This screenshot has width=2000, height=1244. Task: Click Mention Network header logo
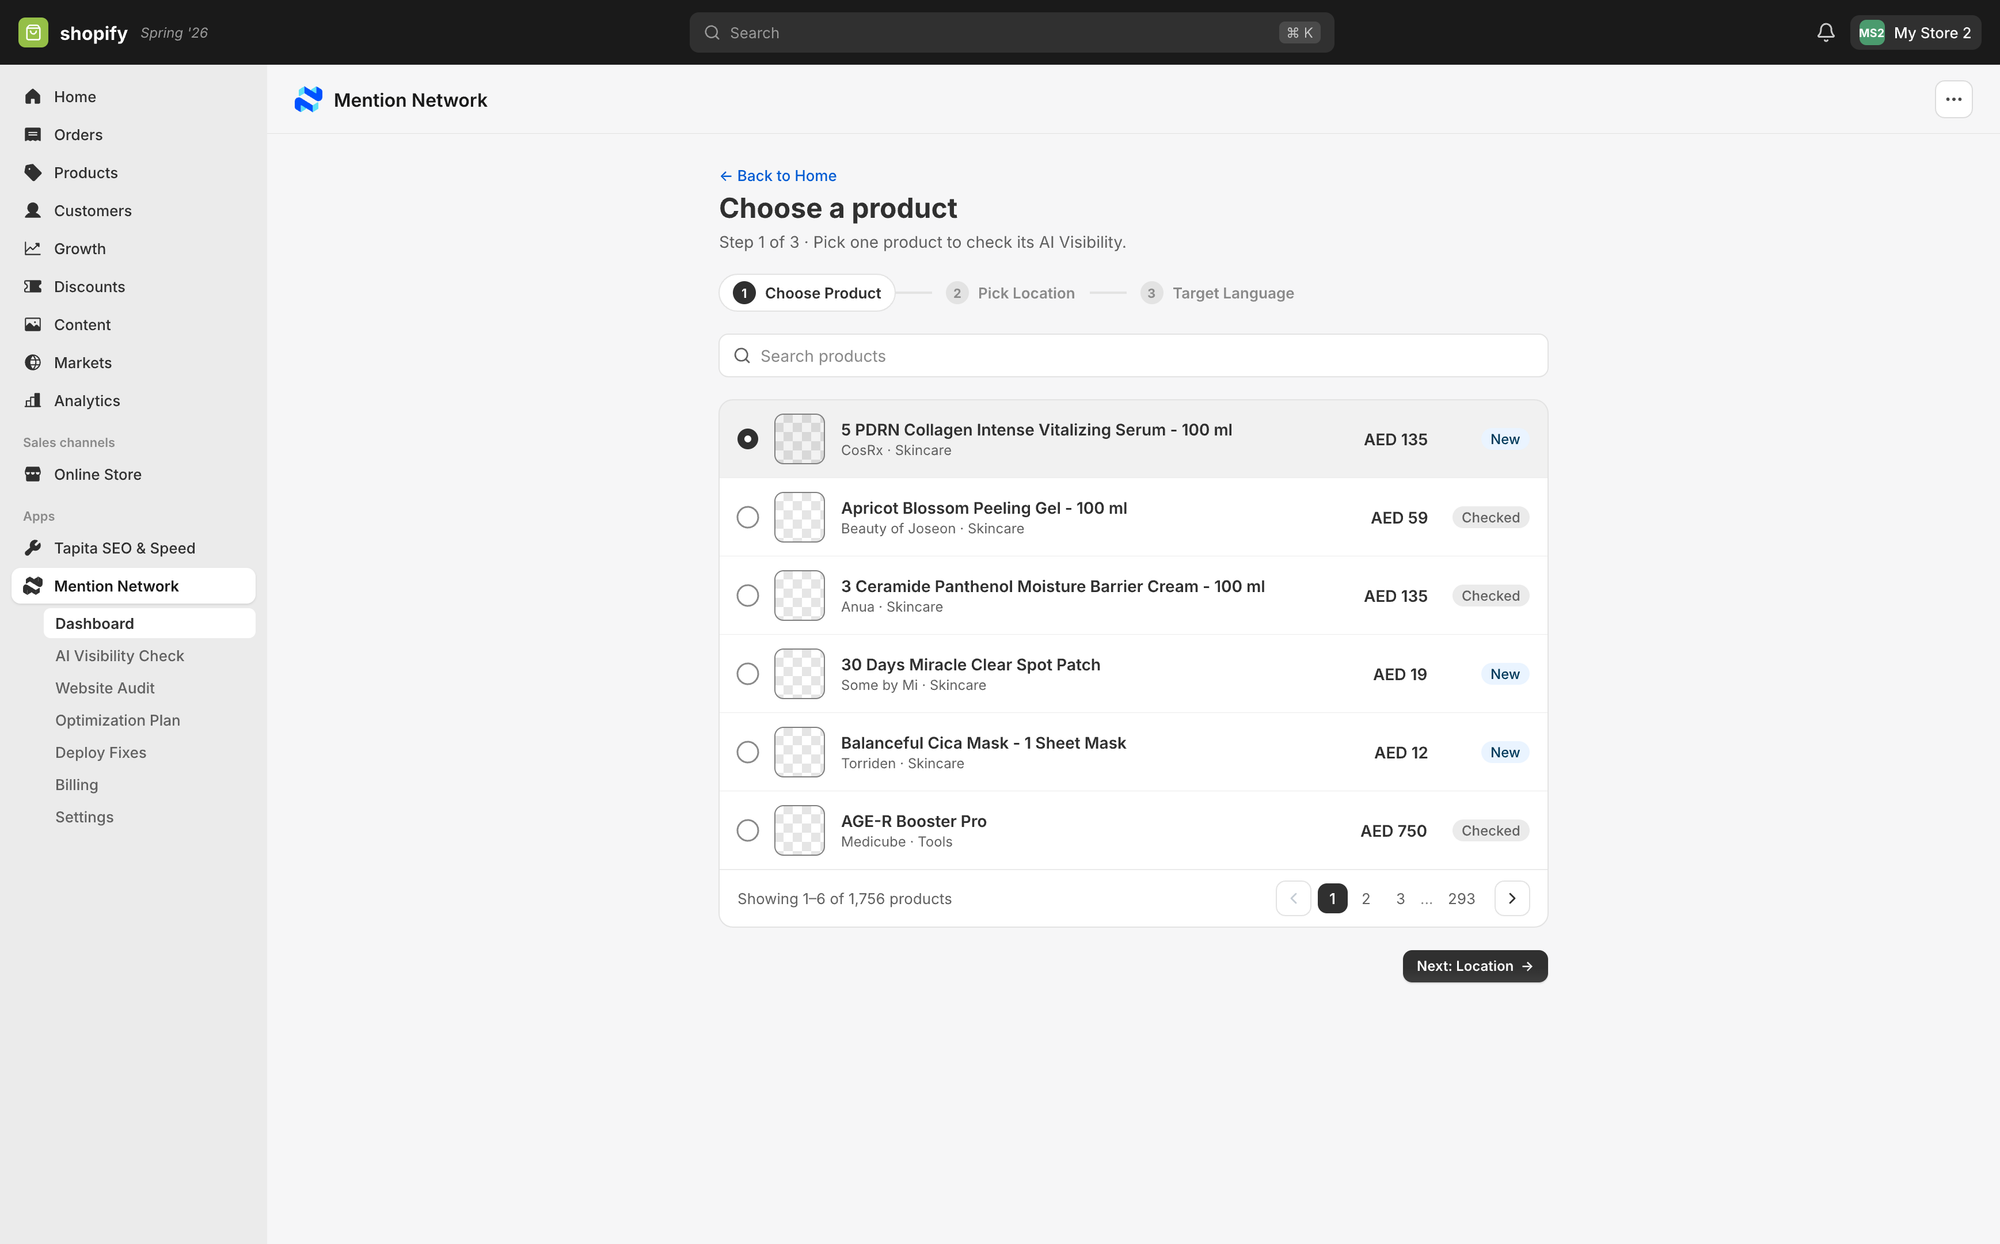coord(309,99)
